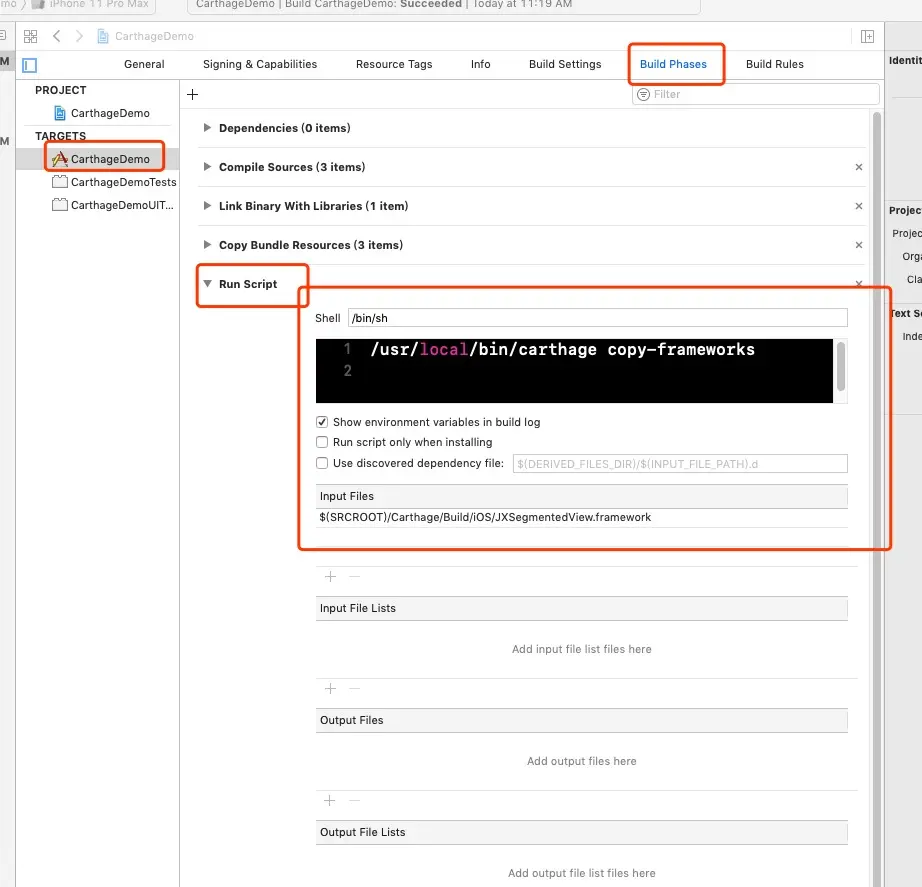The image size is (922, 887).
Task: Remove output file with minus button
Action: pos(354,800)
